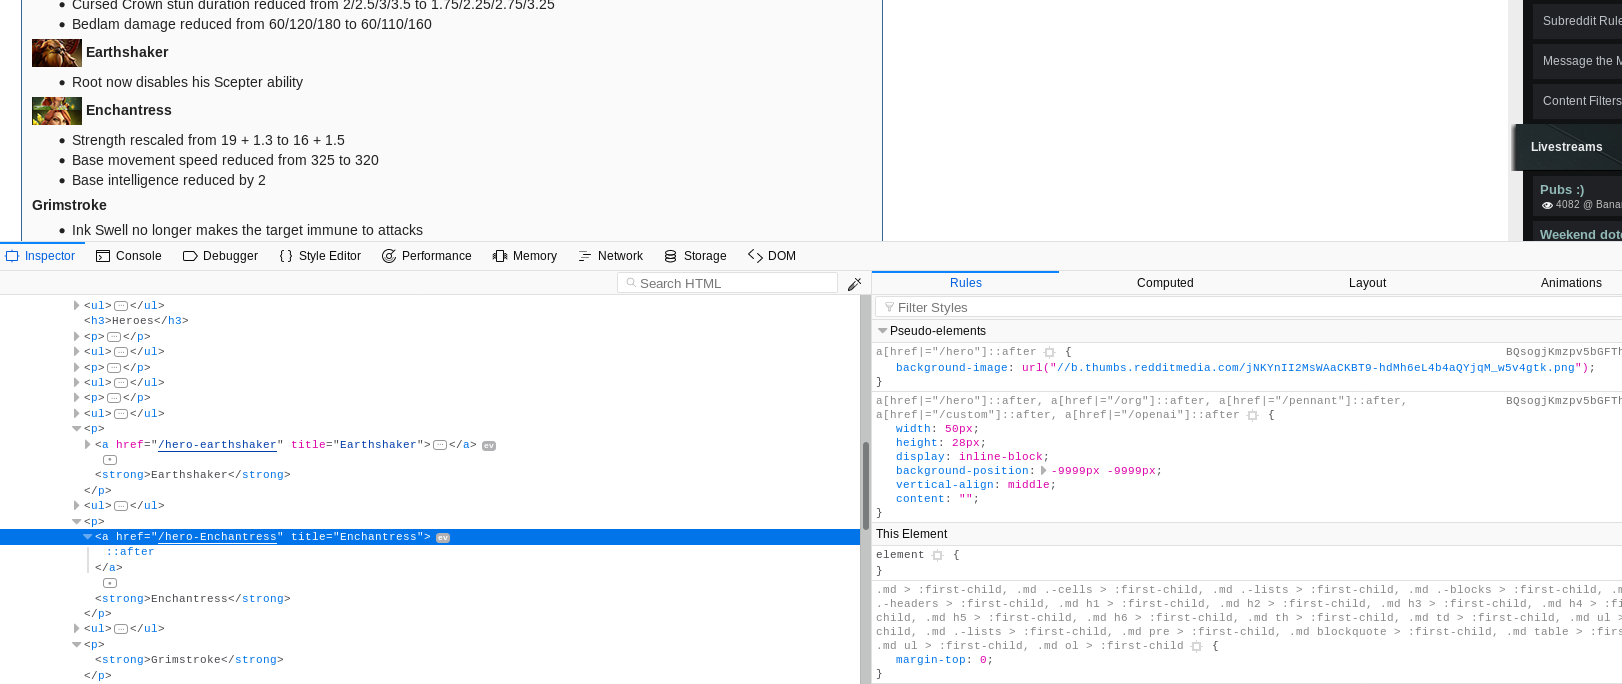Select the h3 Heroes node

pyautogui.click(x=136, y=321)
